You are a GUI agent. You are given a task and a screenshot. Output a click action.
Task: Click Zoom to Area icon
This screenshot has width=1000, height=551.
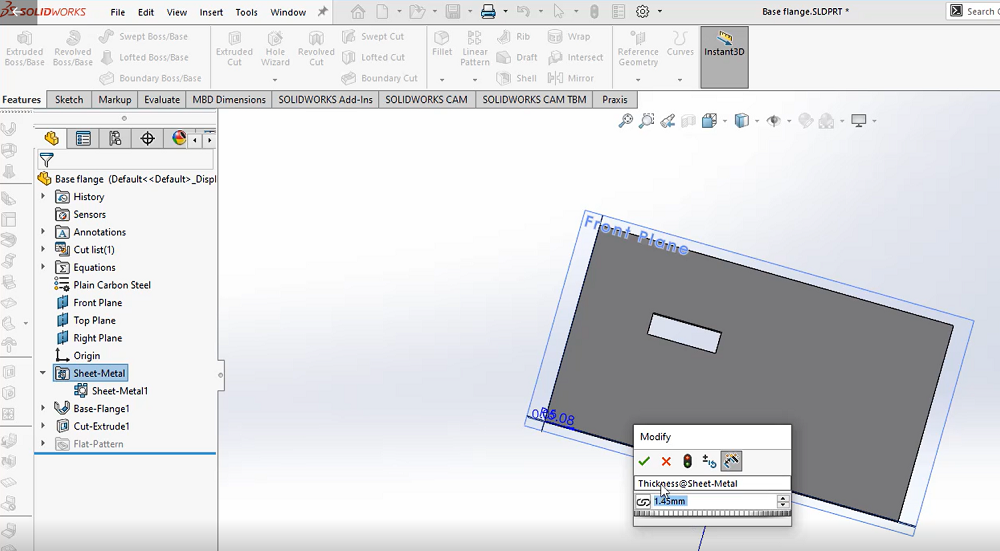point(647,121)
